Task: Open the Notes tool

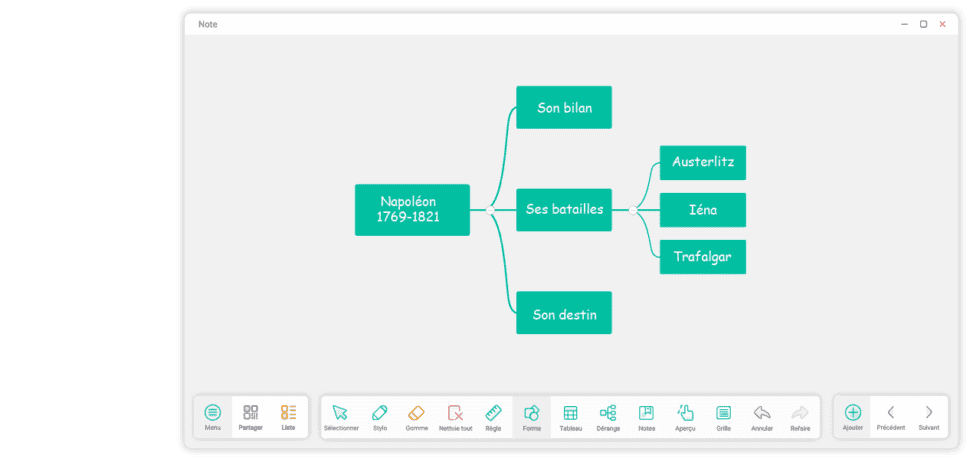Action: point(646,413)
